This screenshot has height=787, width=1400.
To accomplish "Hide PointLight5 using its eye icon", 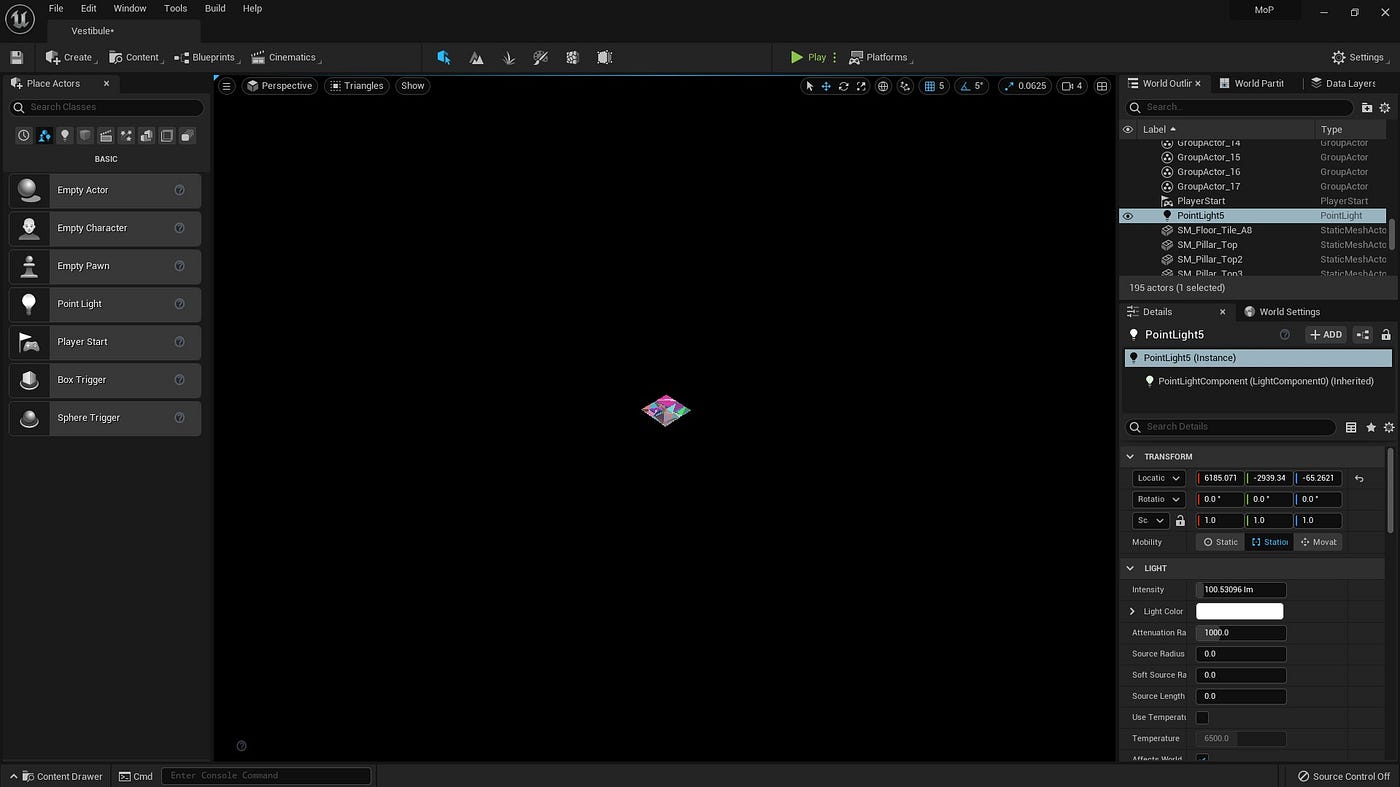I will 1128,216.
